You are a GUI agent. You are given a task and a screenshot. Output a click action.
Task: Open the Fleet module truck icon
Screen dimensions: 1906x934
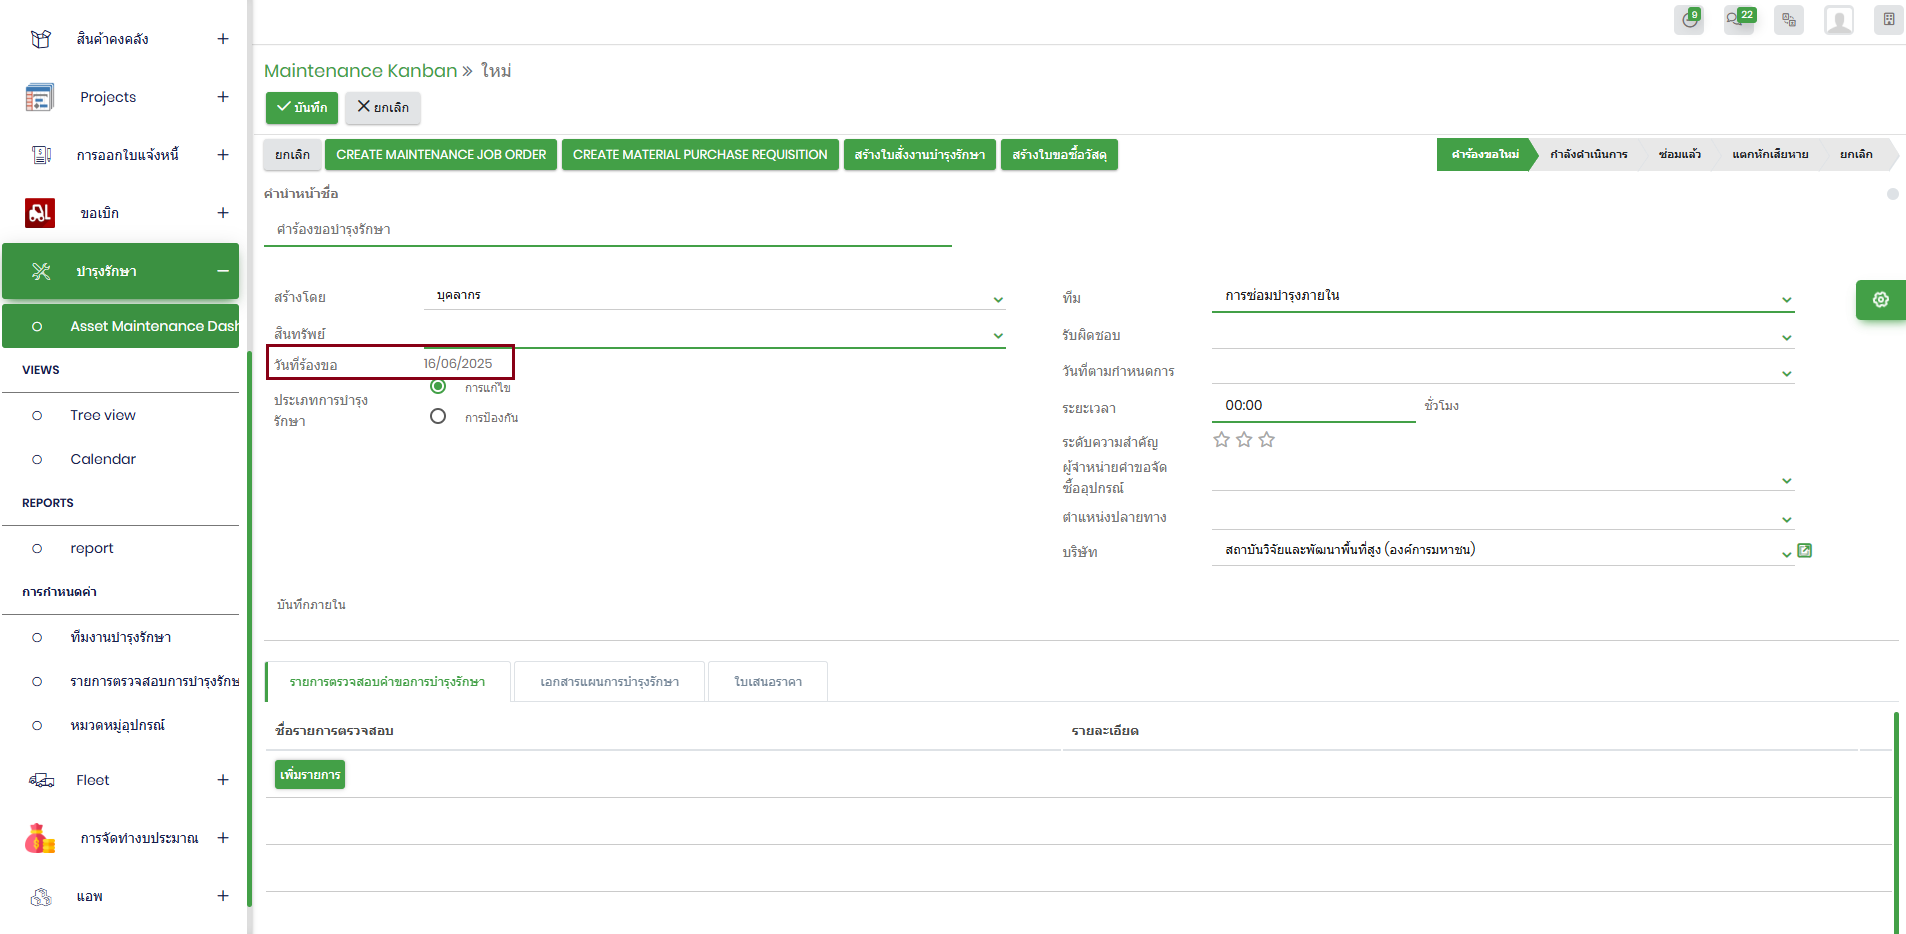(x=41, y=780)
